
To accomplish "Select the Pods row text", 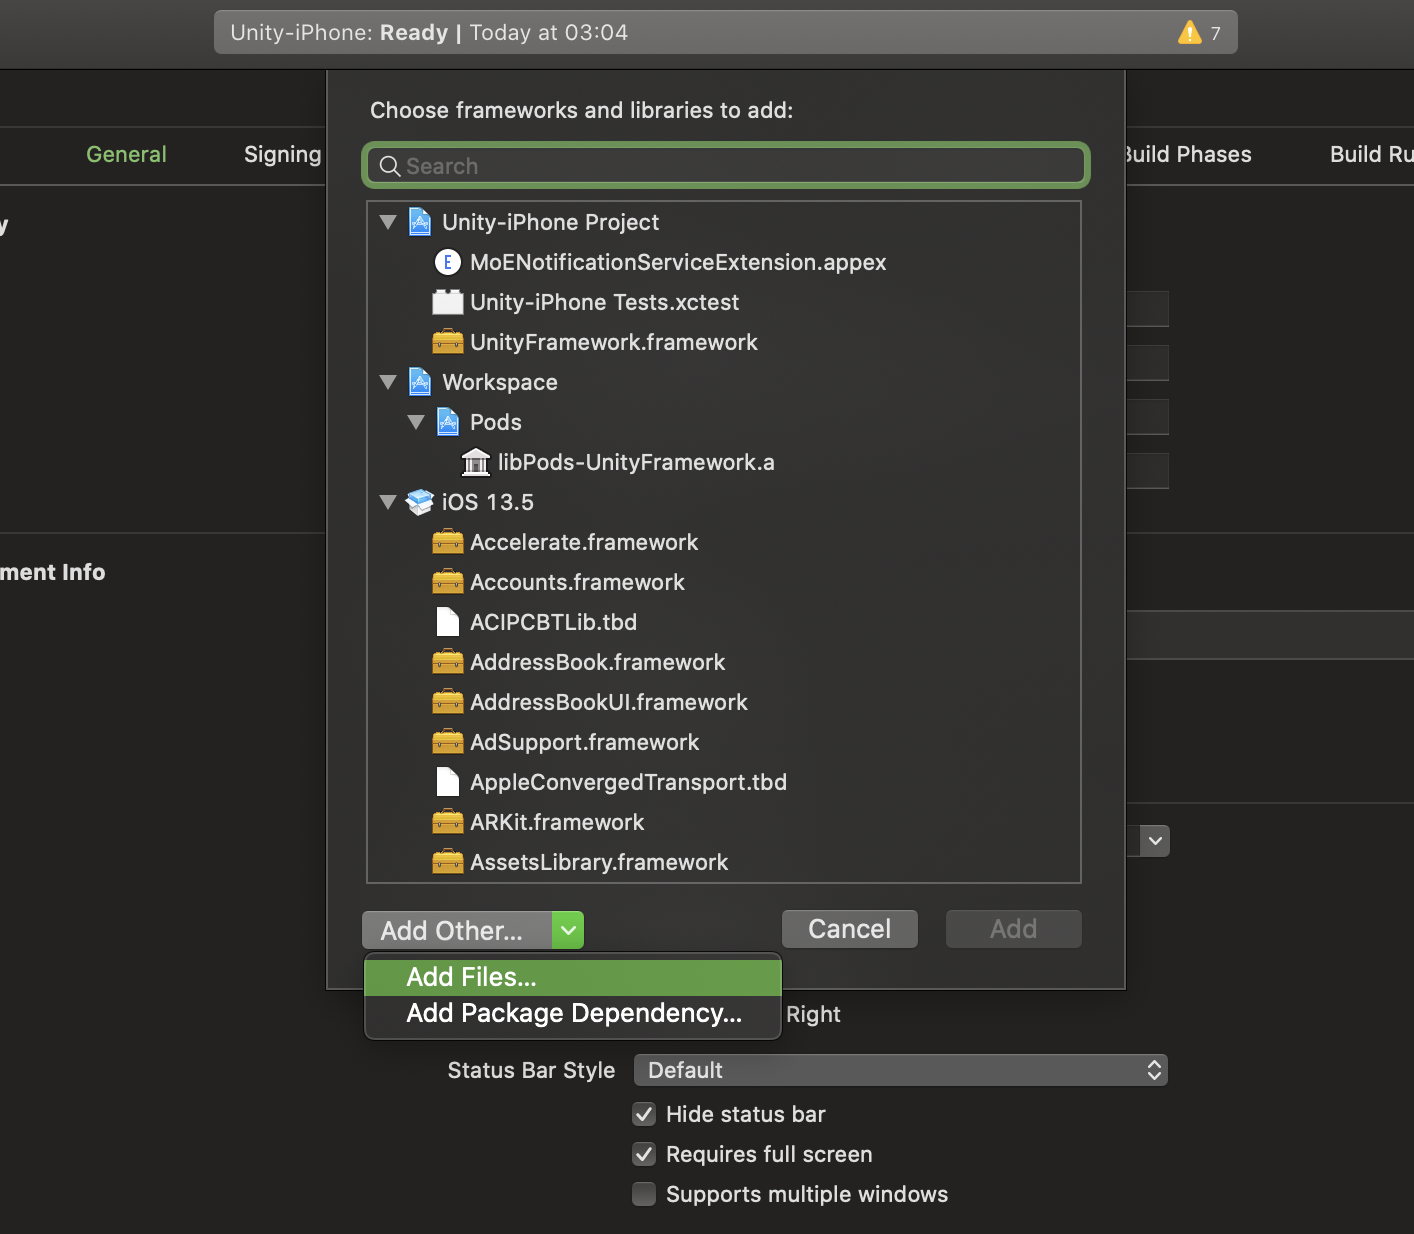I will pyautogui.click(x=496, y=422).
